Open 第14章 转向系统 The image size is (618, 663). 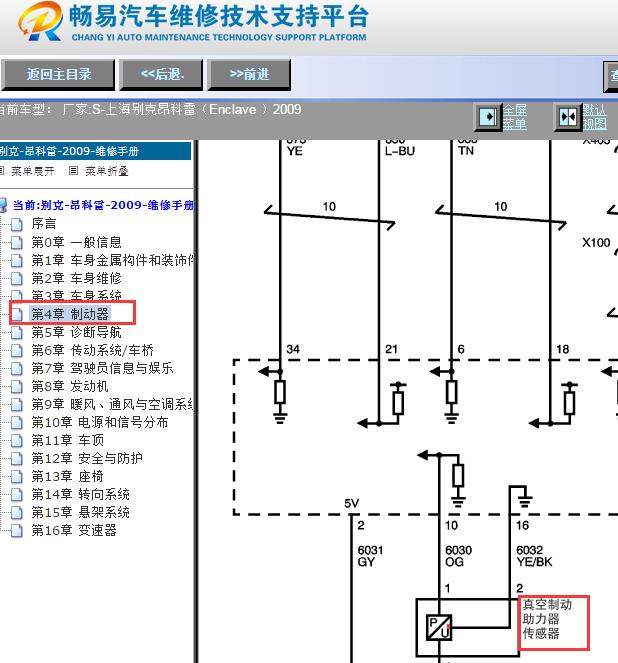coord(80,495)
